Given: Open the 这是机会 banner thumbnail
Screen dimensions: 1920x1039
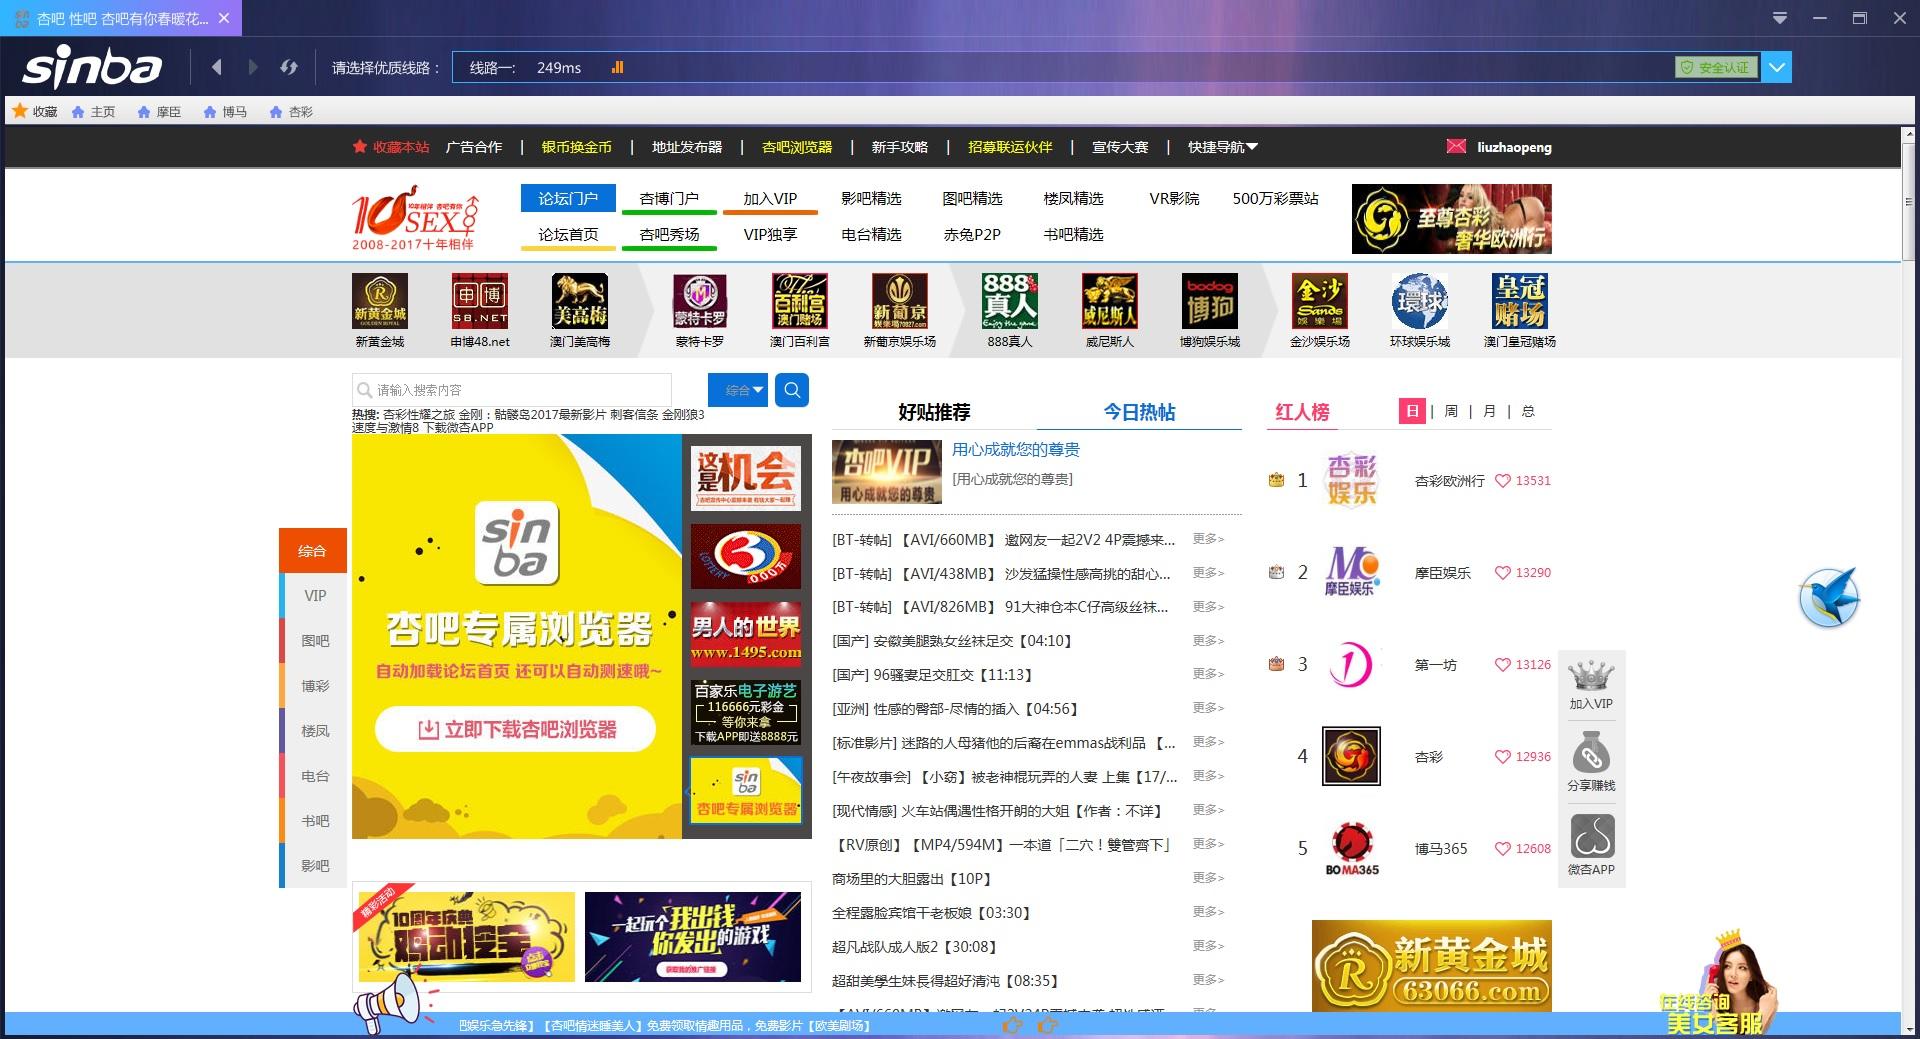Looking at the screenshot, I should [x=746, y=479].
